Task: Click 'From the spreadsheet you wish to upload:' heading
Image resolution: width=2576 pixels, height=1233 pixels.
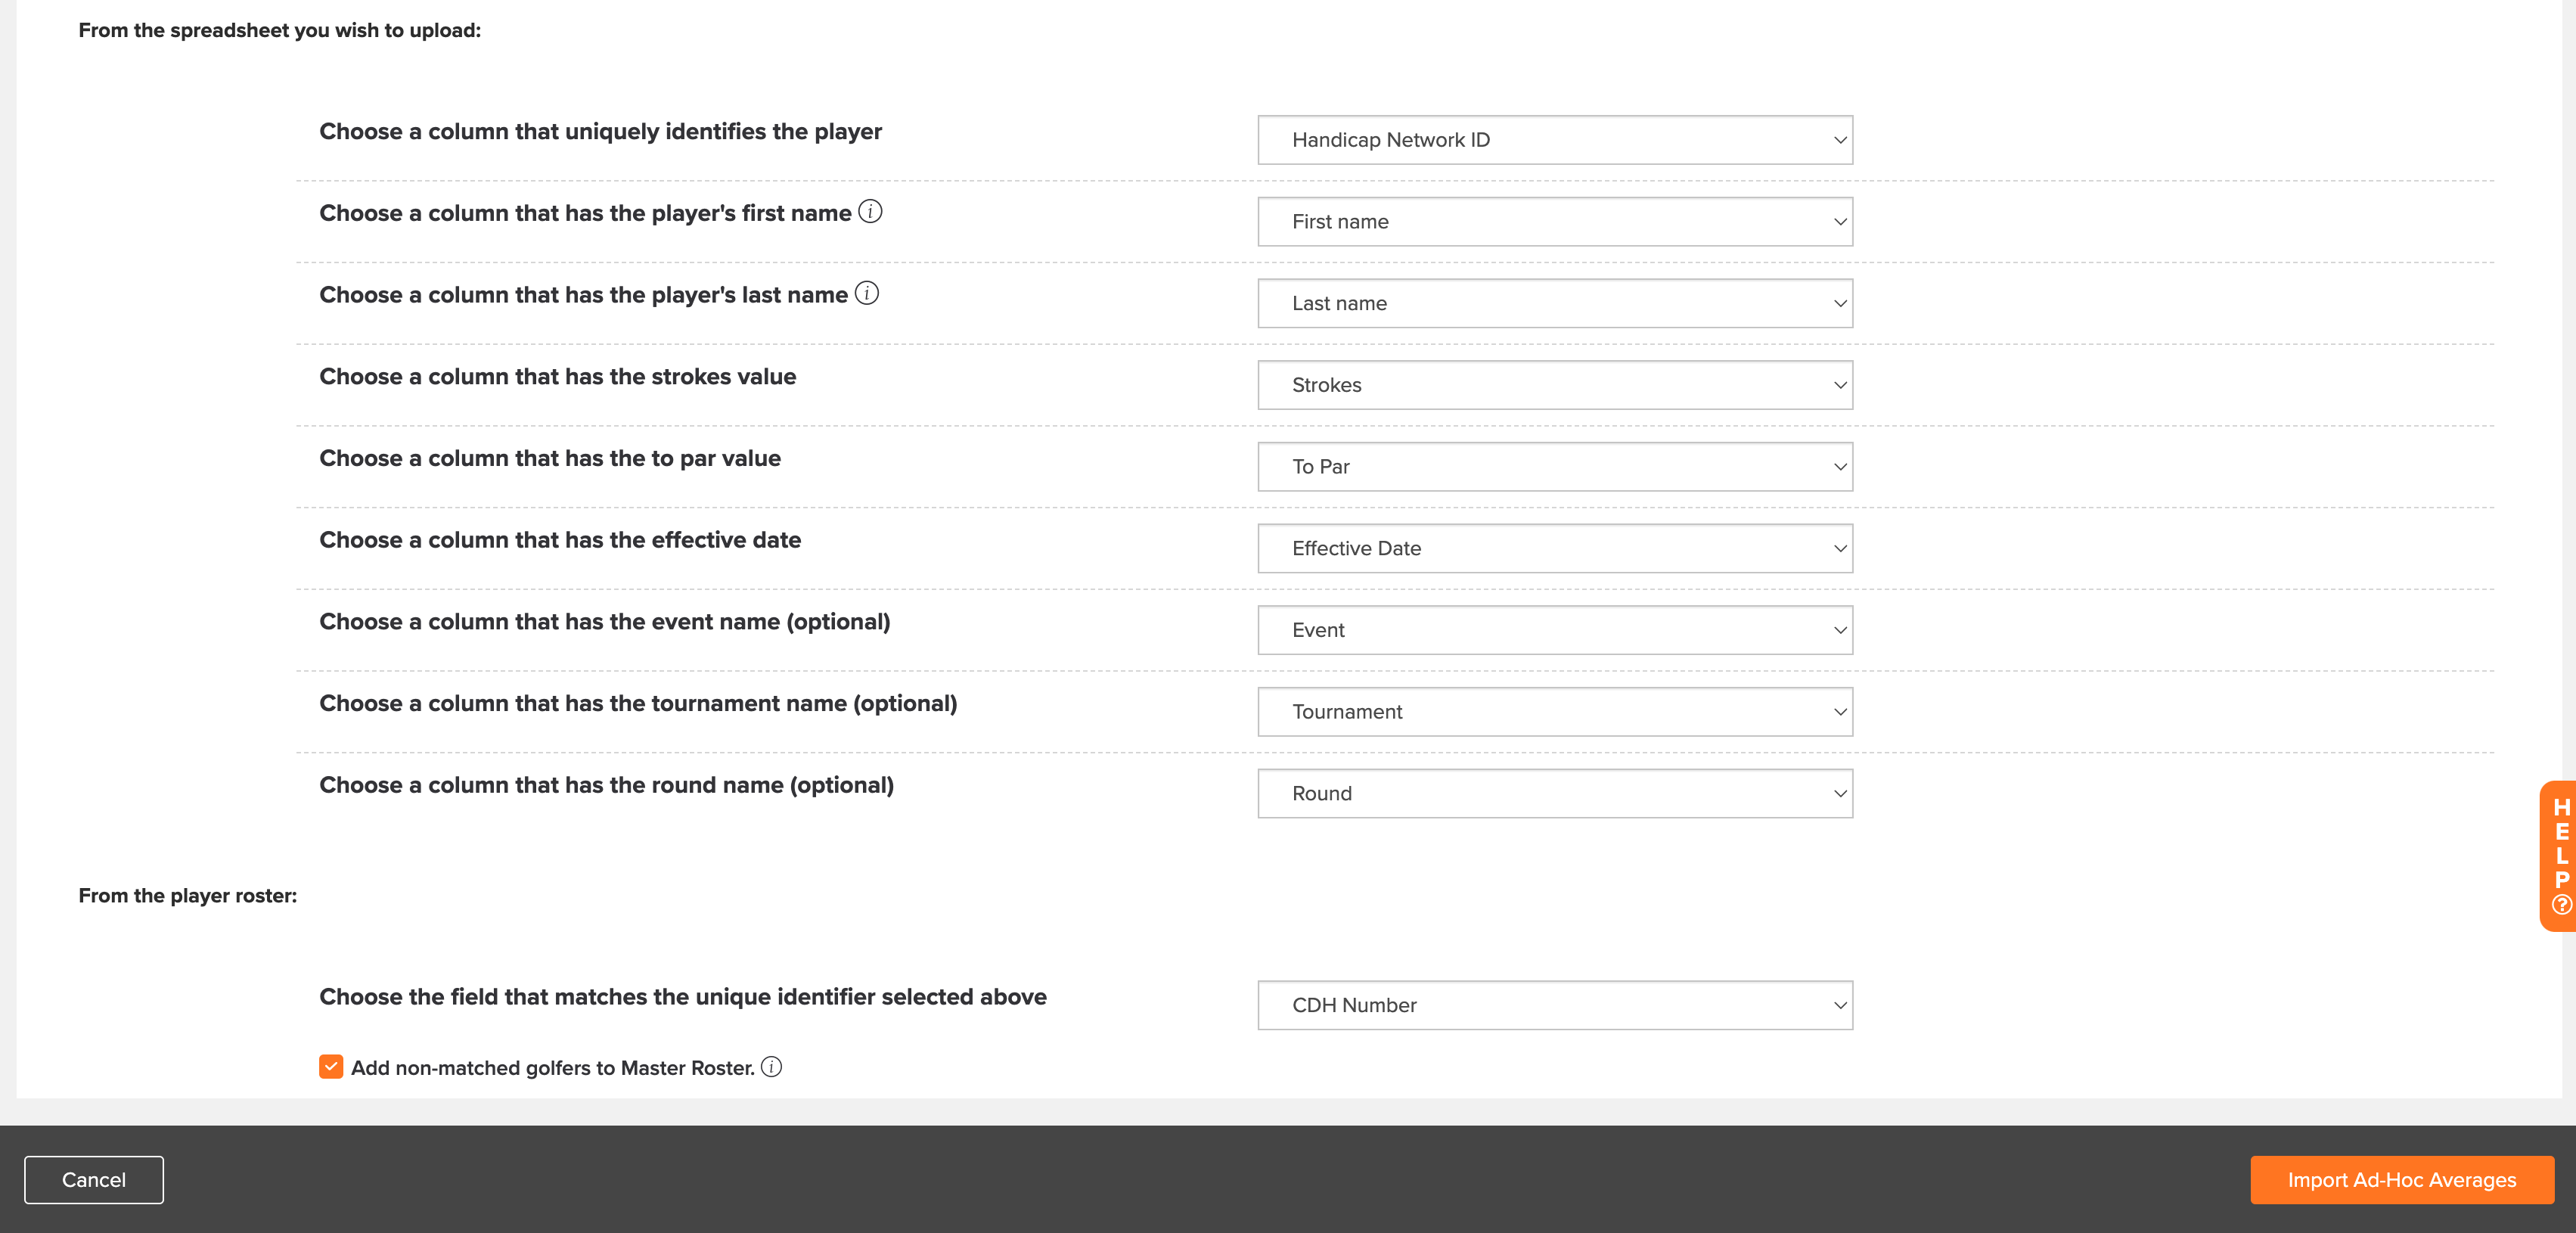Action: [280, 31]
